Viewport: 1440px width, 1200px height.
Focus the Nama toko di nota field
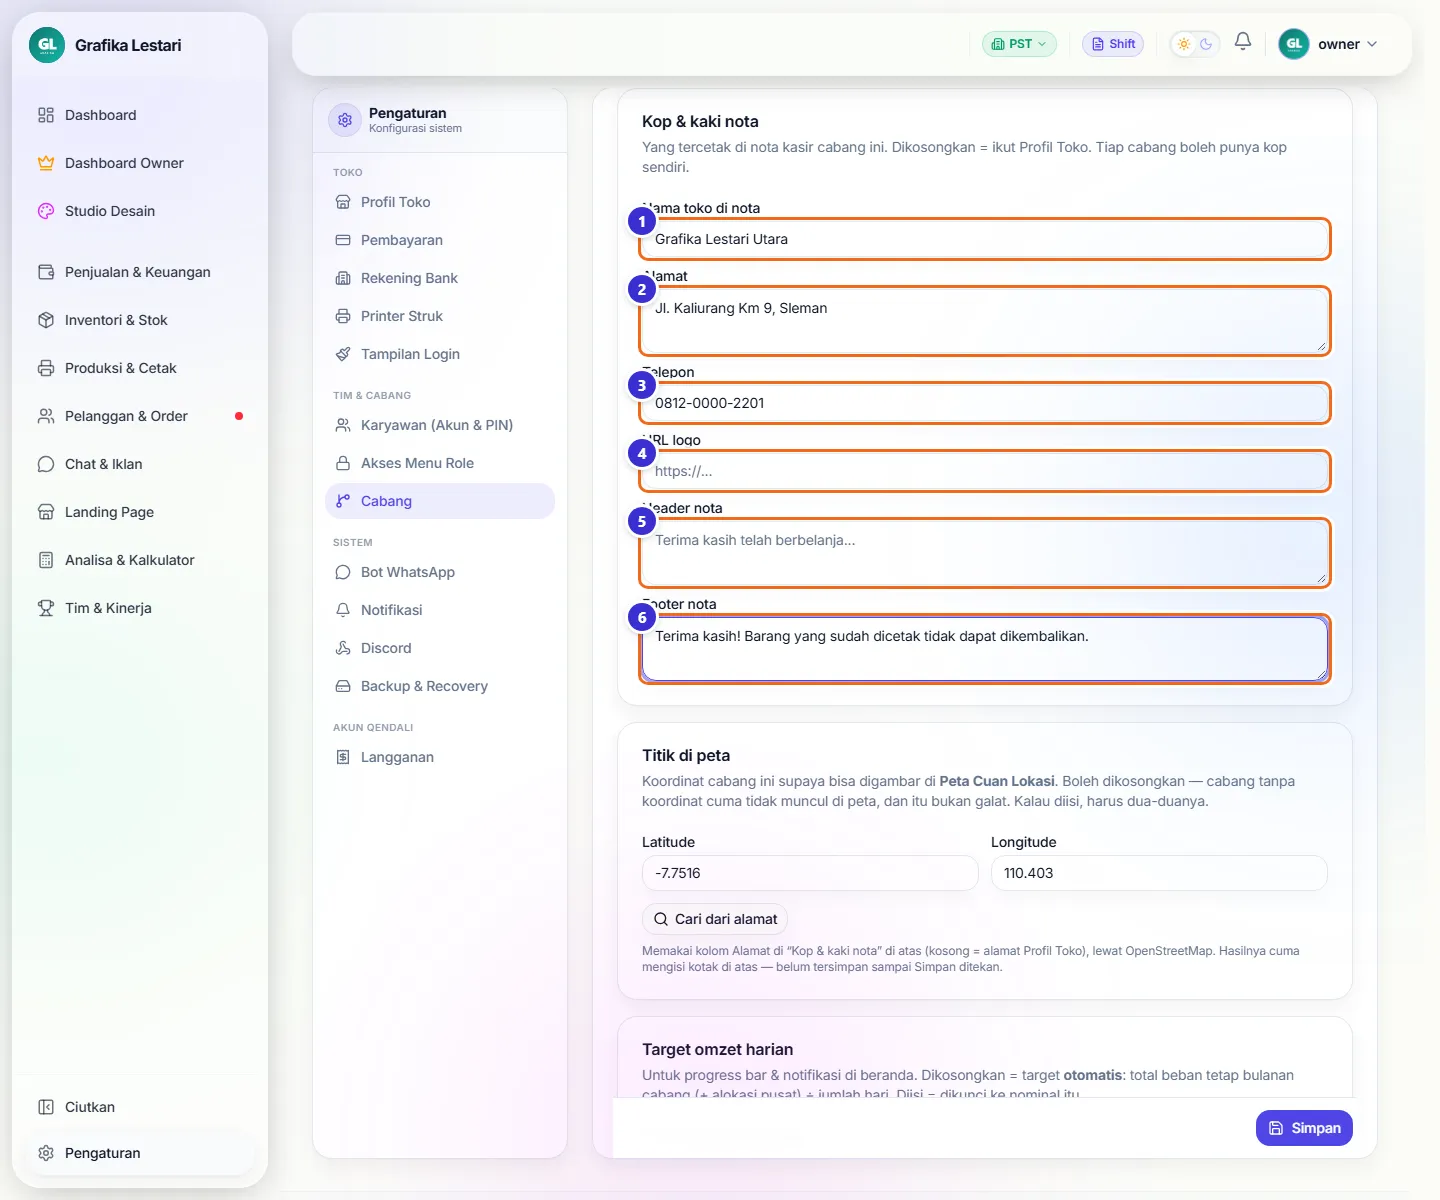point(985,239)
